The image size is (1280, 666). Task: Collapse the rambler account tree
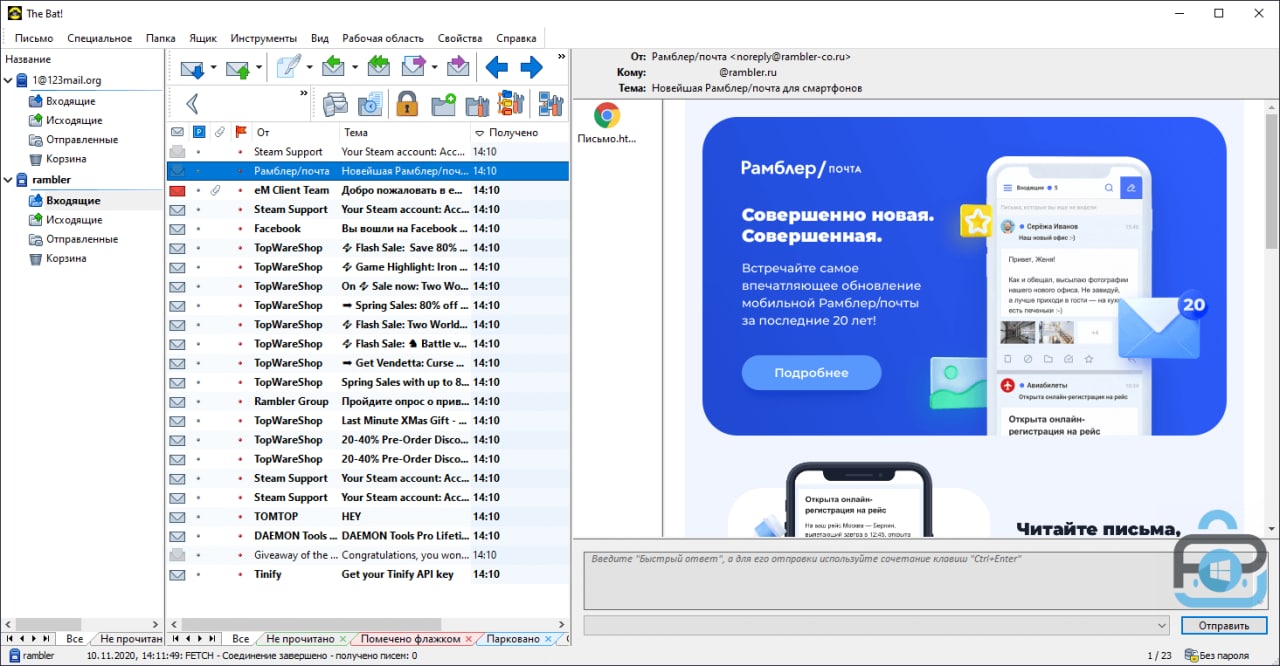click(9, 180)
